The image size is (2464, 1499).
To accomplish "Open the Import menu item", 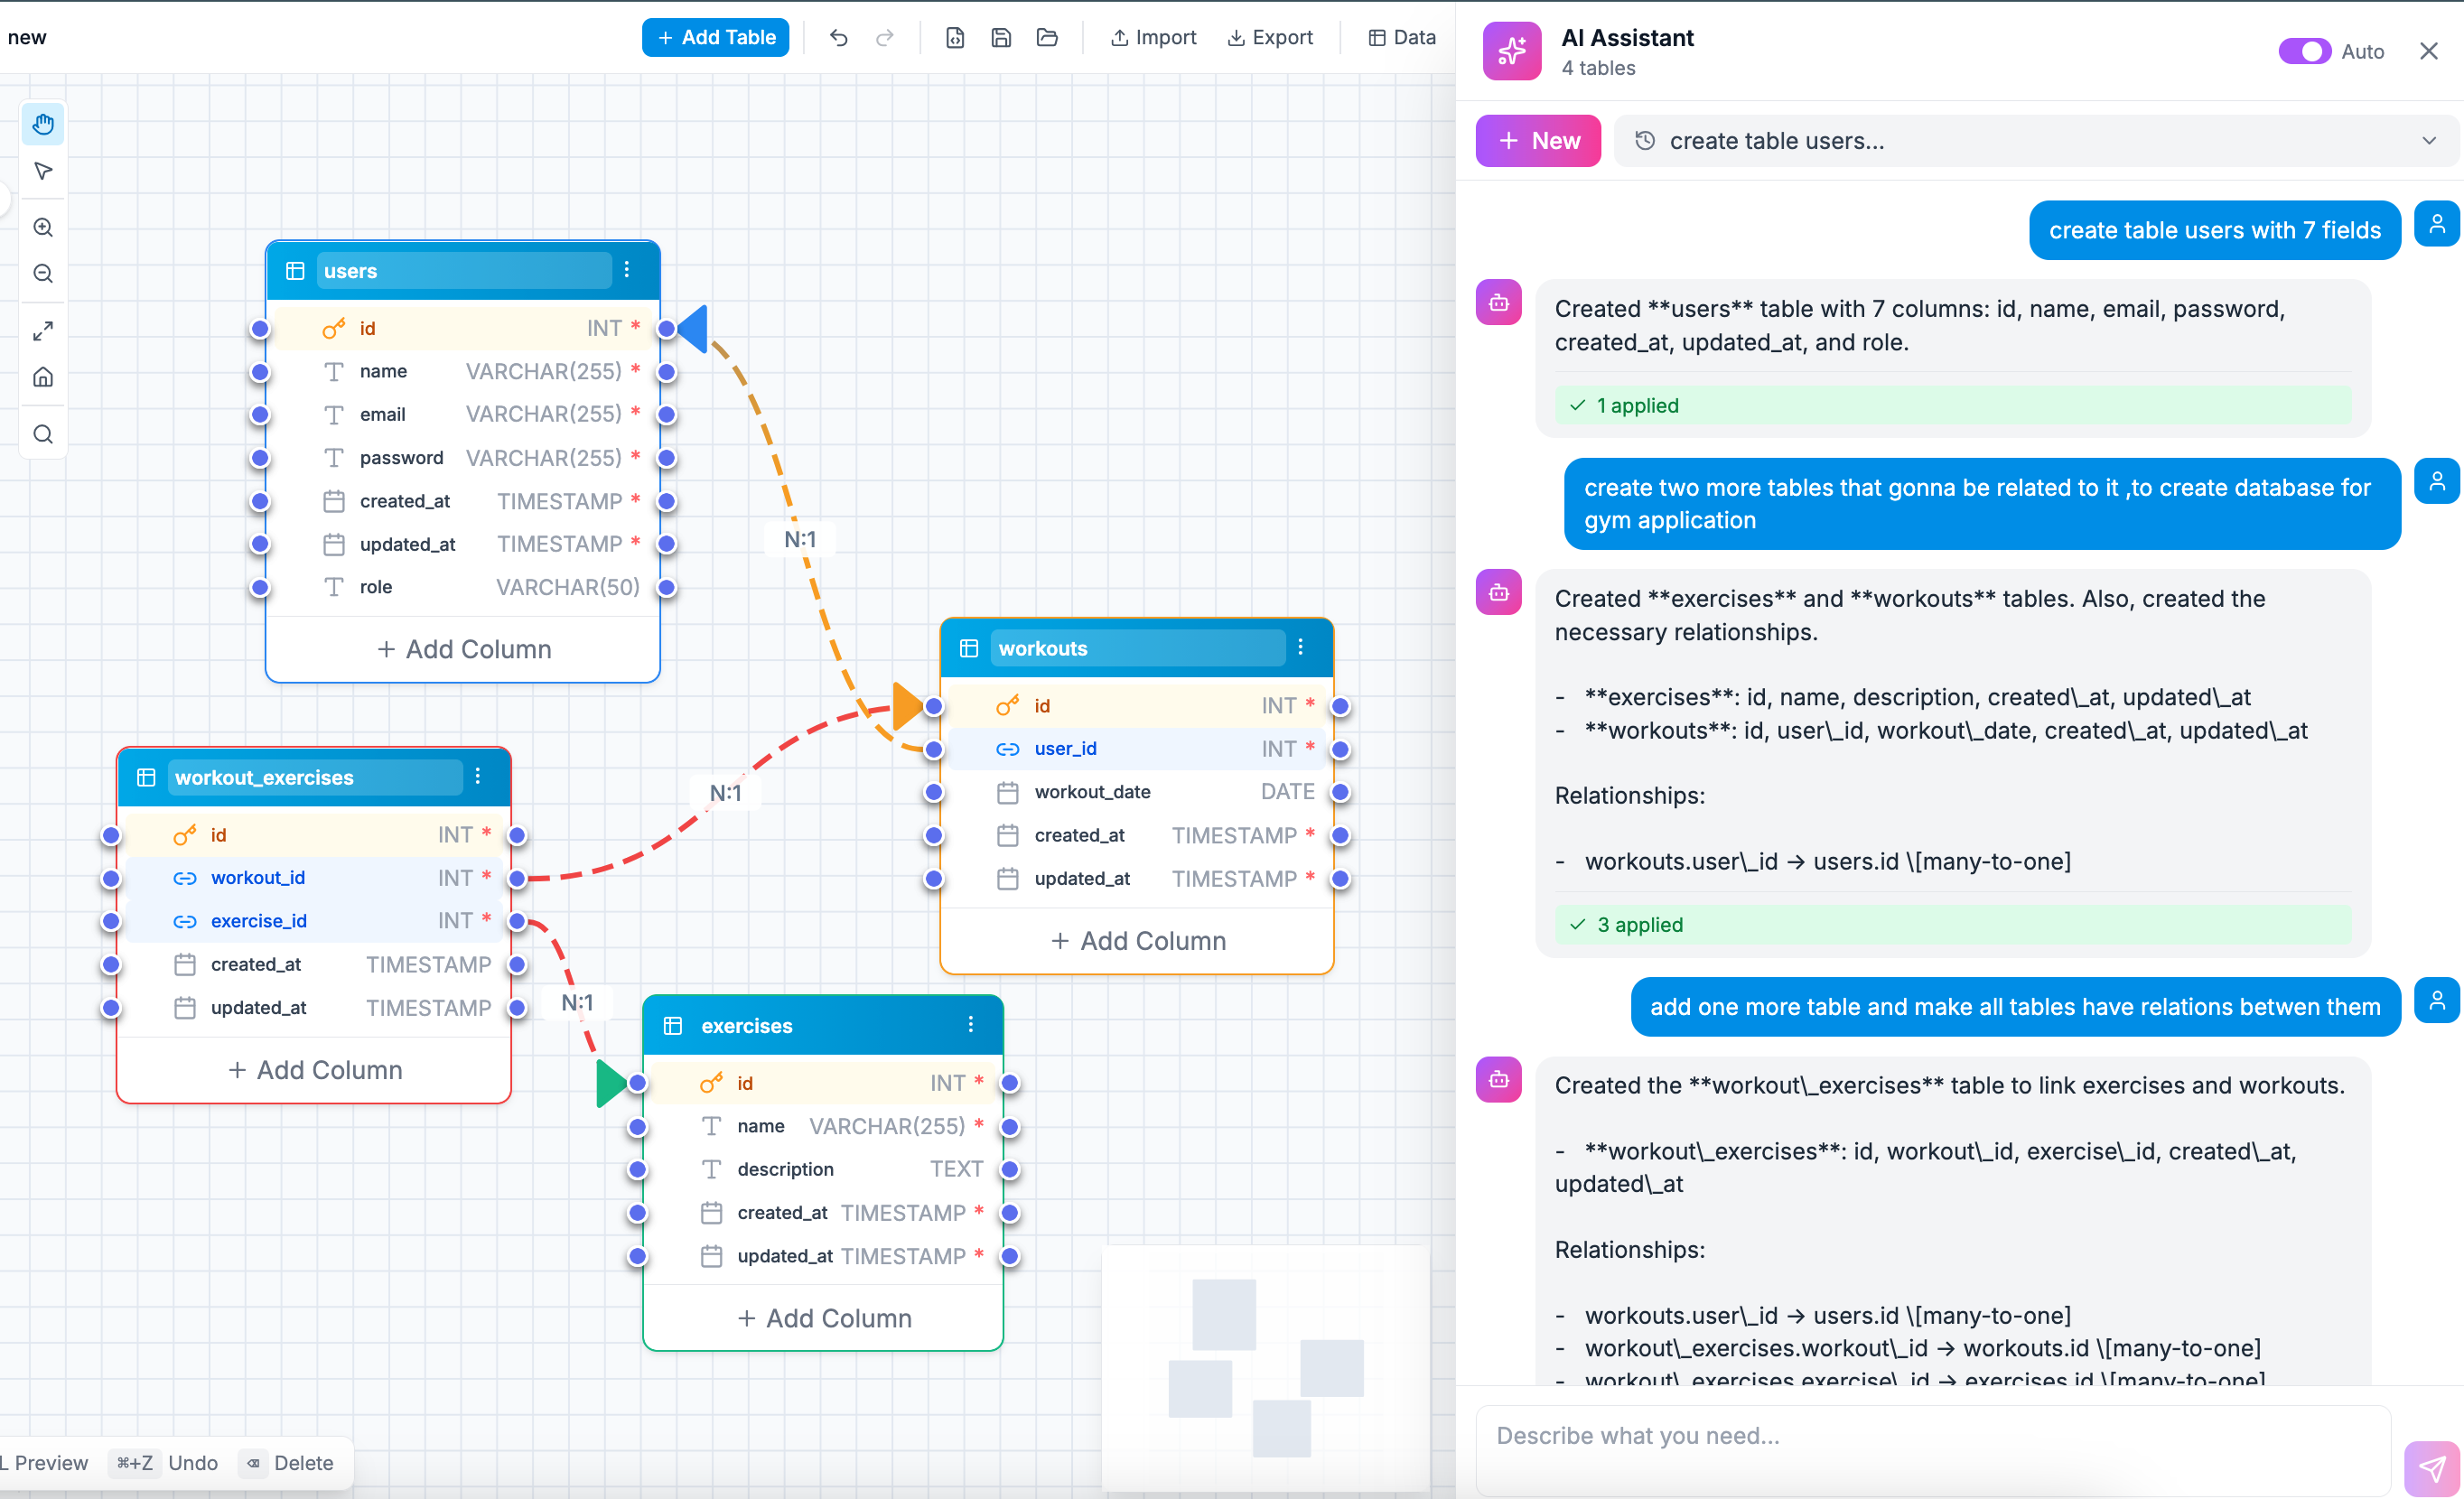I will (x=1153, y=38).
